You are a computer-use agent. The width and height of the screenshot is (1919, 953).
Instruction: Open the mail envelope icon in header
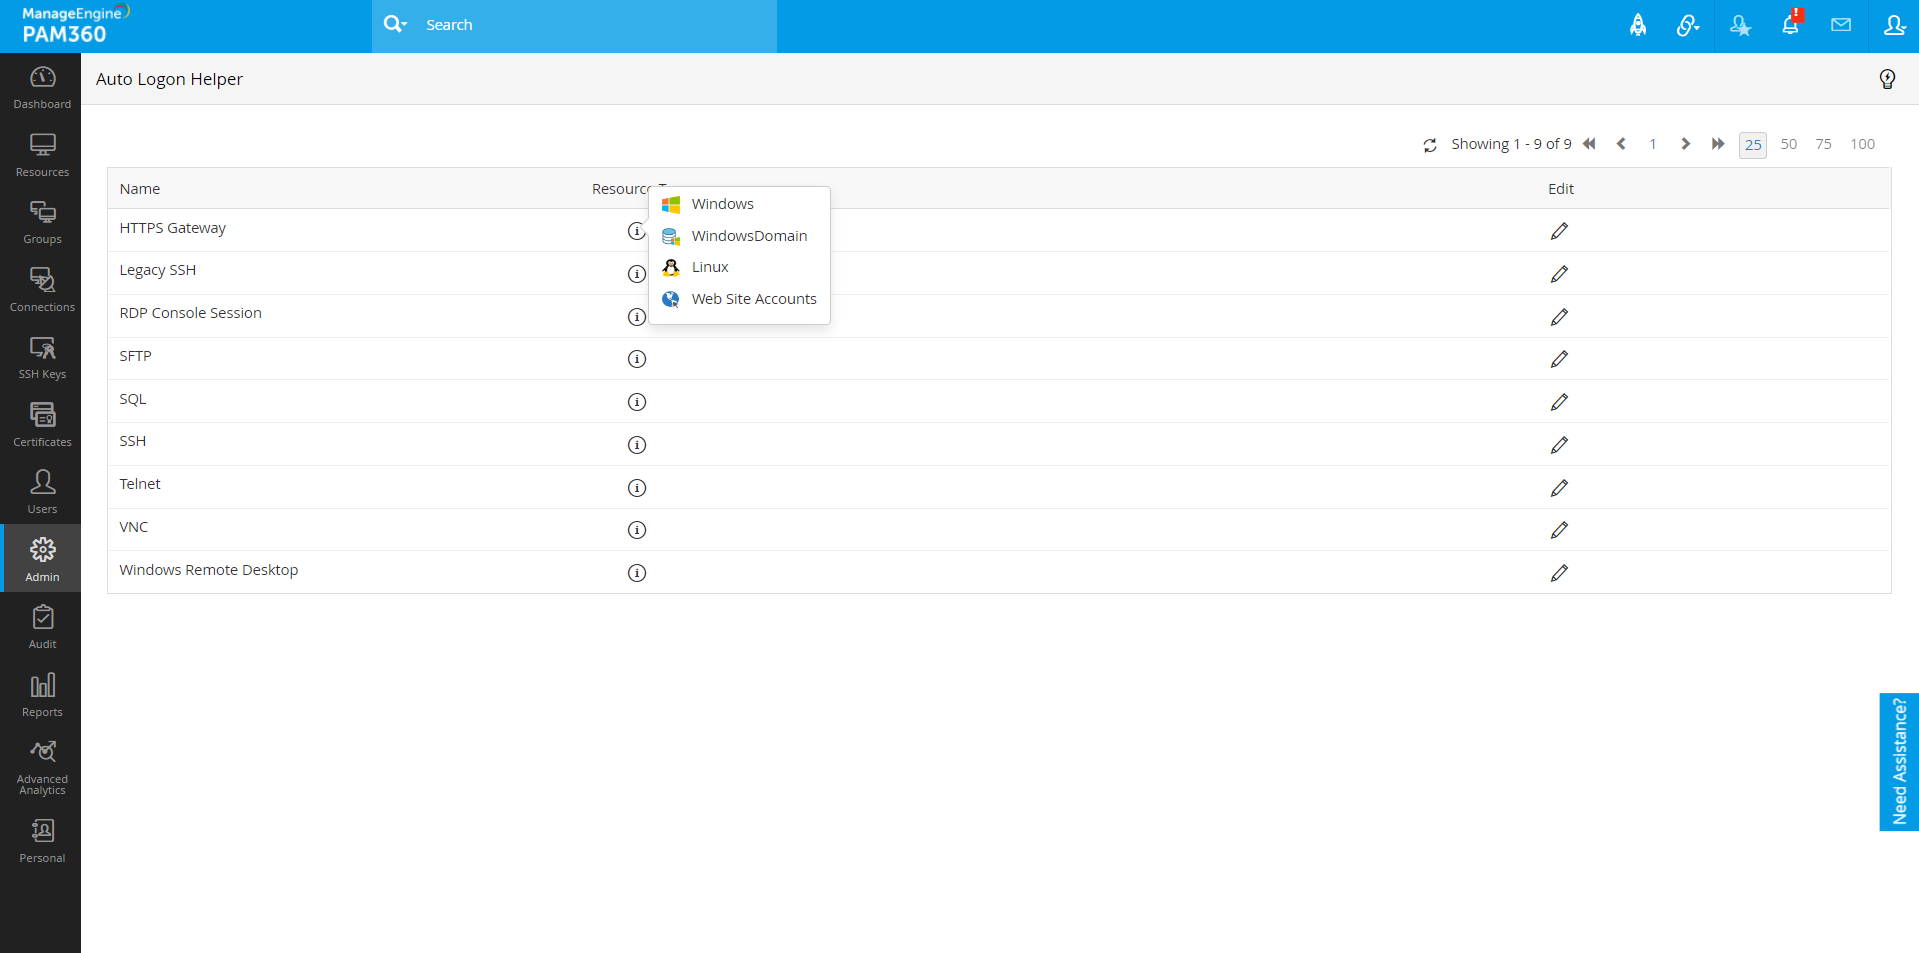[1841, 25]
